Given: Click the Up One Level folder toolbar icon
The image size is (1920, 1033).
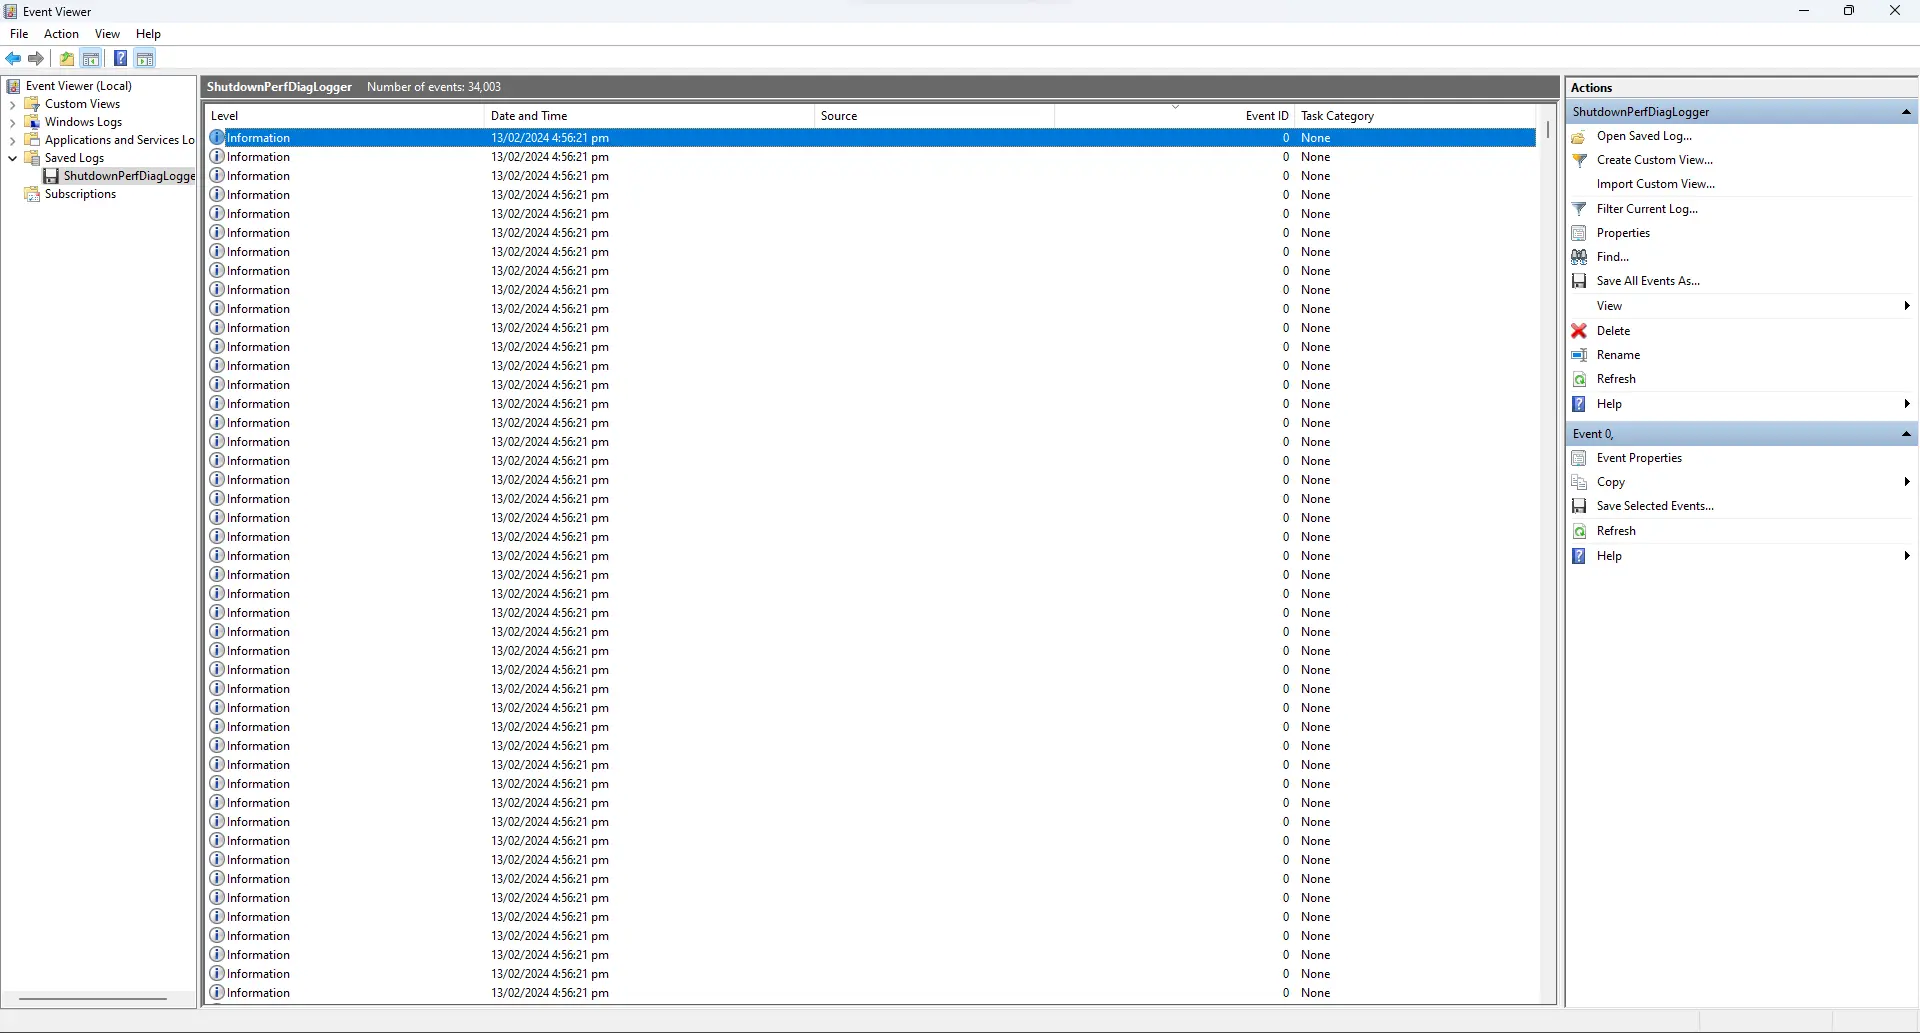Looking at the screenshot, I should coord(67,59).
